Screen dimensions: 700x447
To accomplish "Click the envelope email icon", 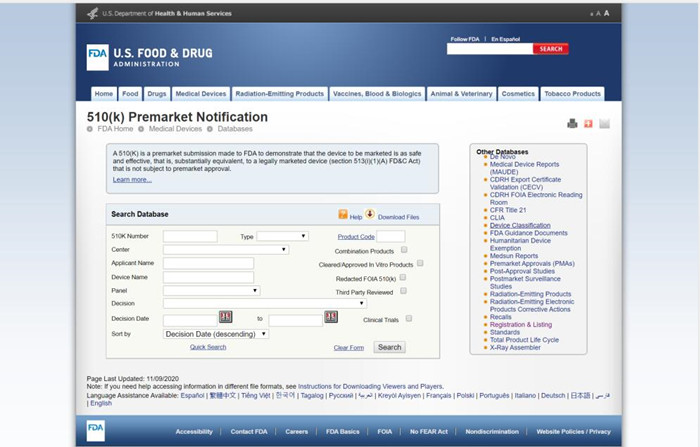I will (604, 124).
